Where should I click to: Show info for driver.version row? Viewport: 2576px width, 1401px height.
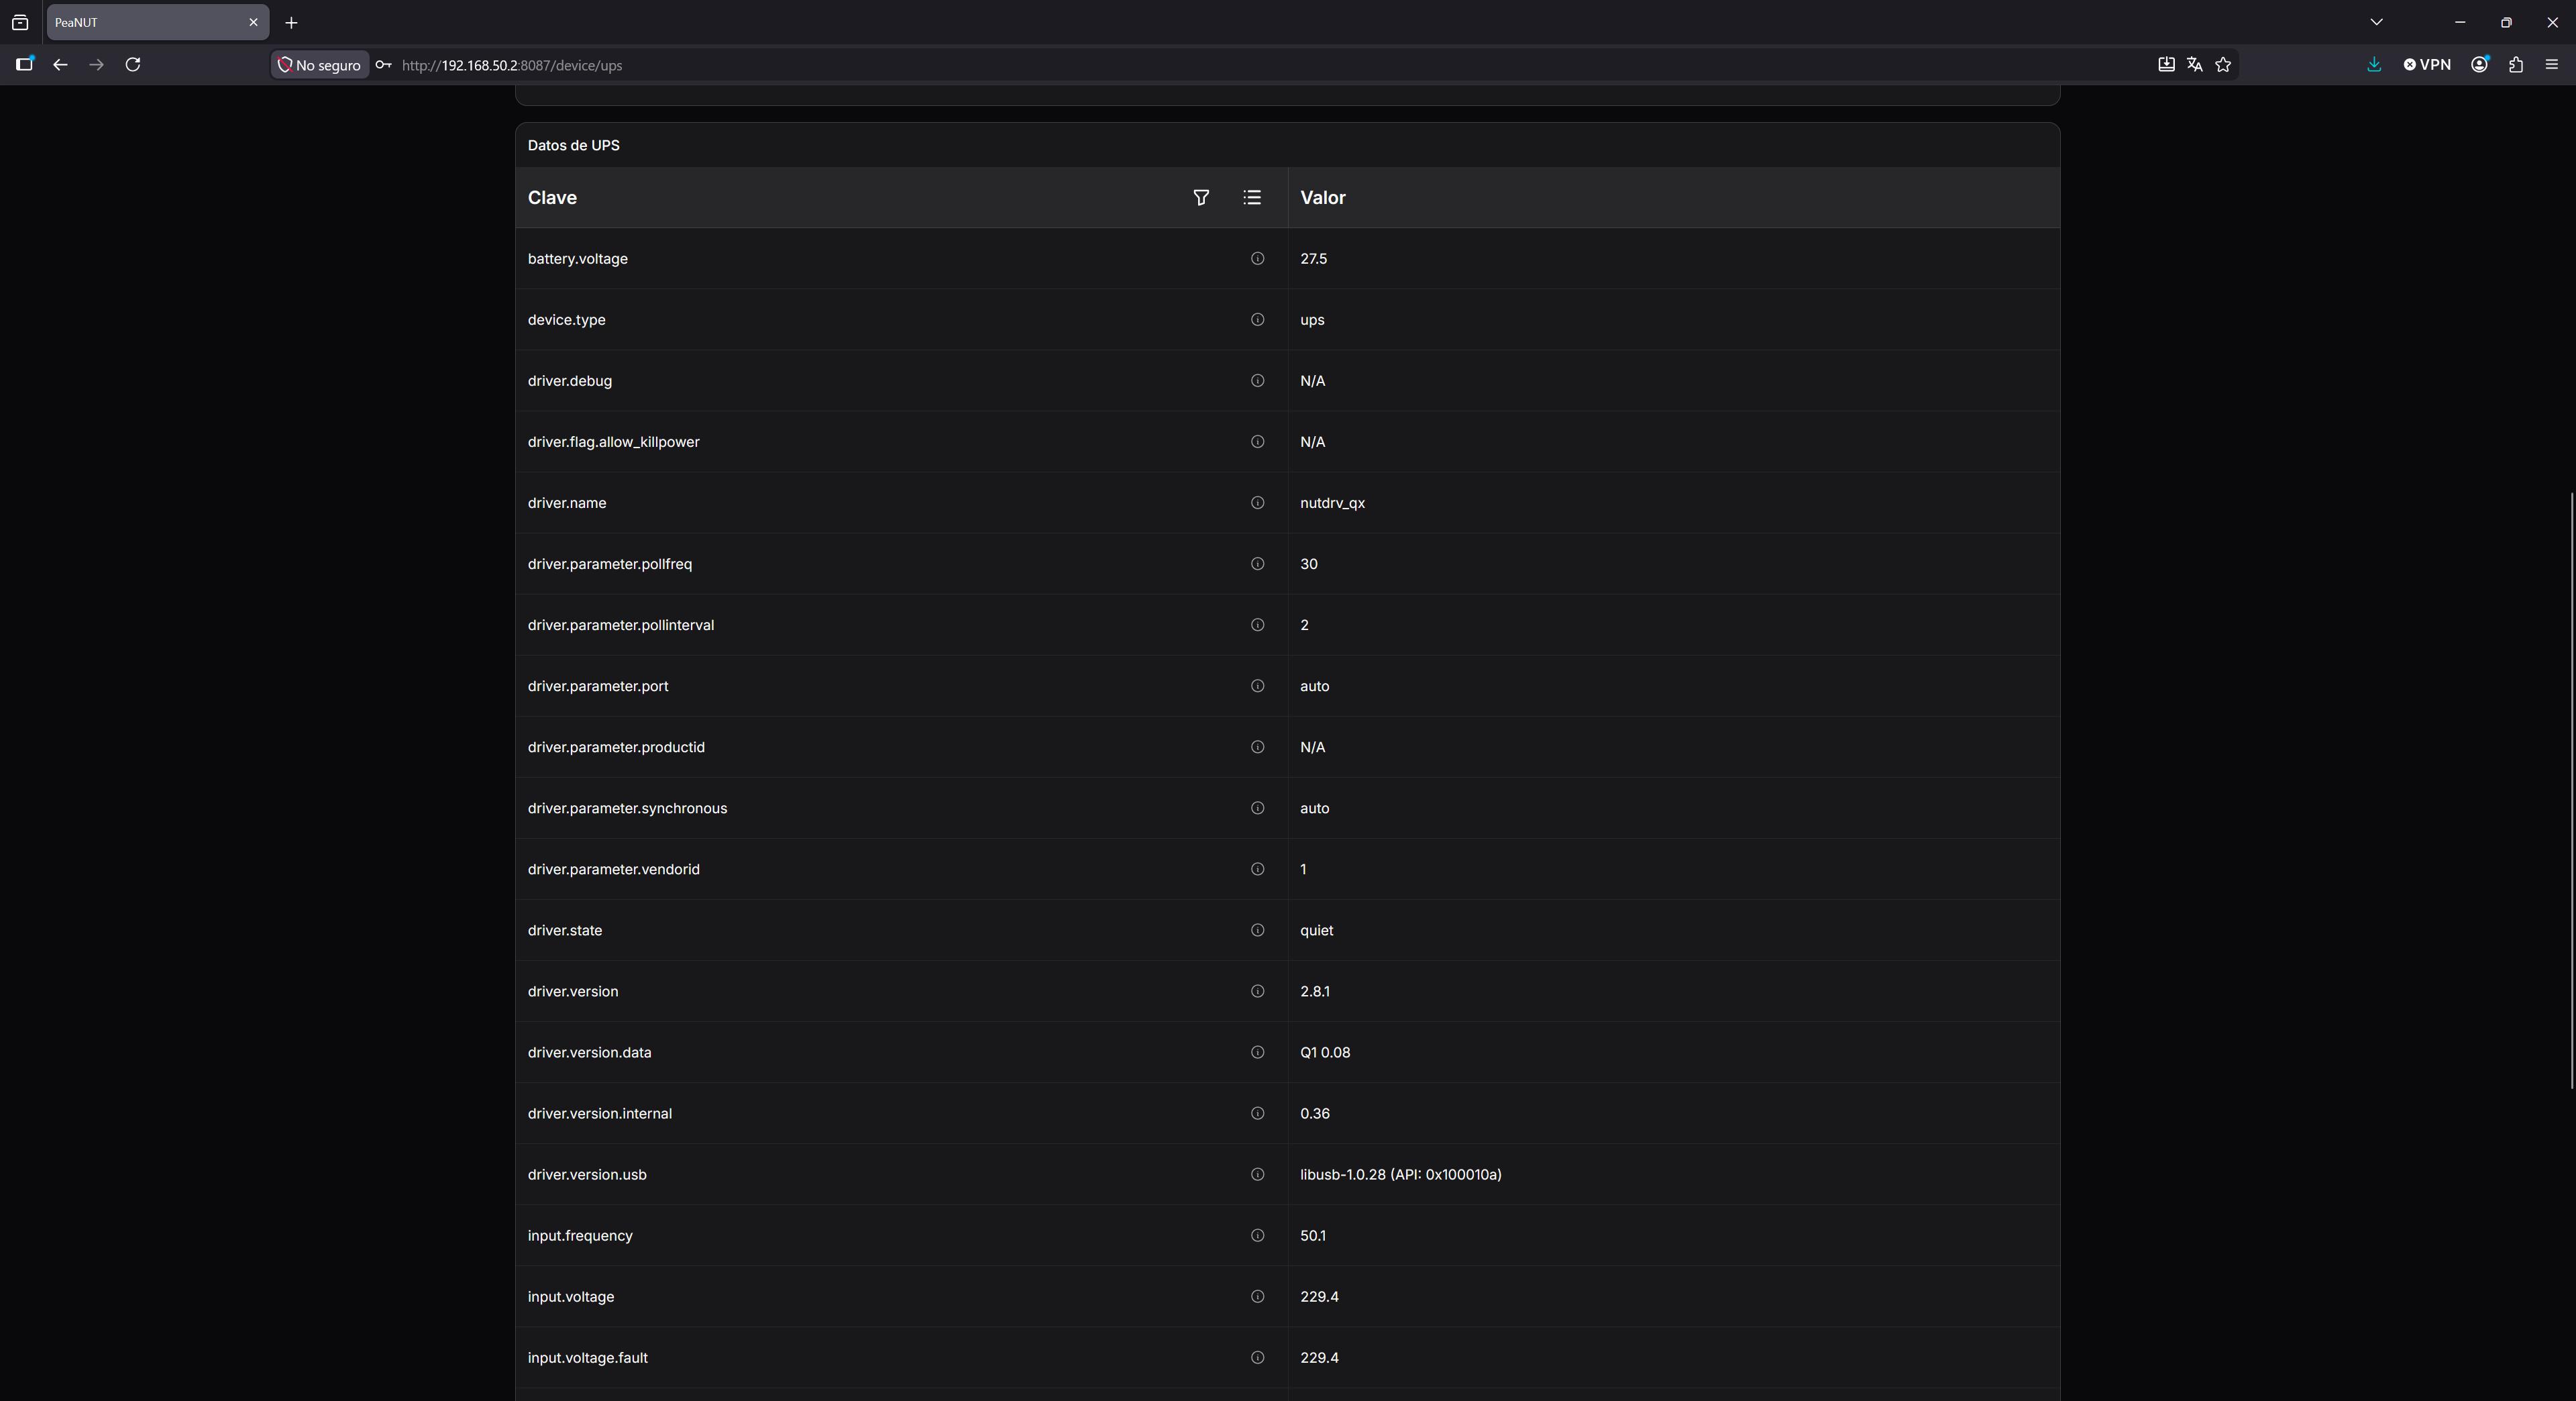[x=1257, y=991]
